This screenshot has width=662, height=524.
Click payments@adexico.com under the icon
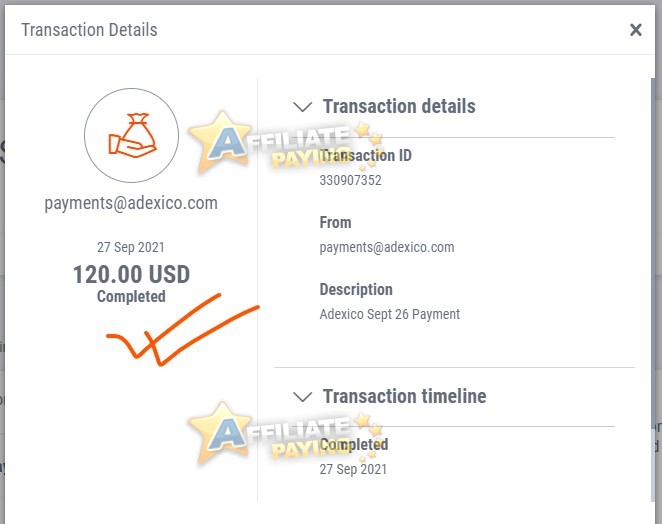point(131,203)
